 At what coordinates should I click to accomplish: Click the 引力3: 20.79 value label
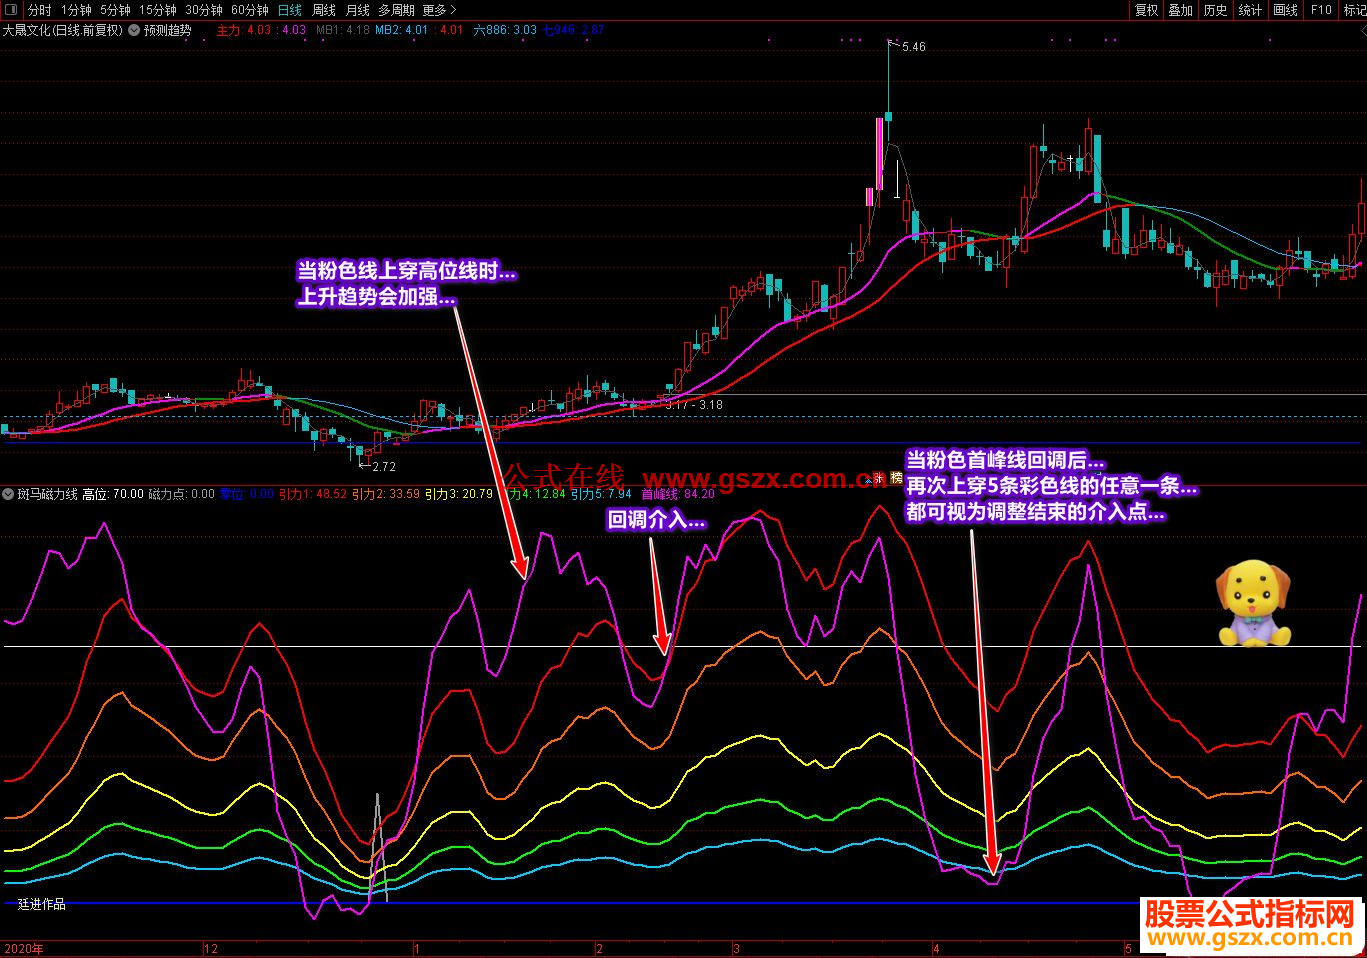click(459, 494)
